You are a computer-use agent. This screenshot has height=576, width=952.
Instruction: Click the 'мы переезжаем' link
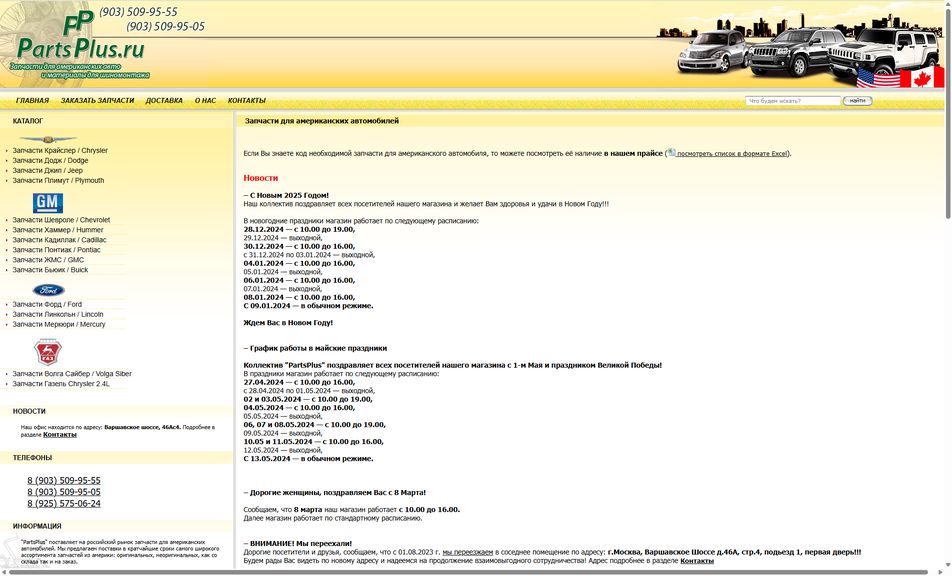(468, 552)
